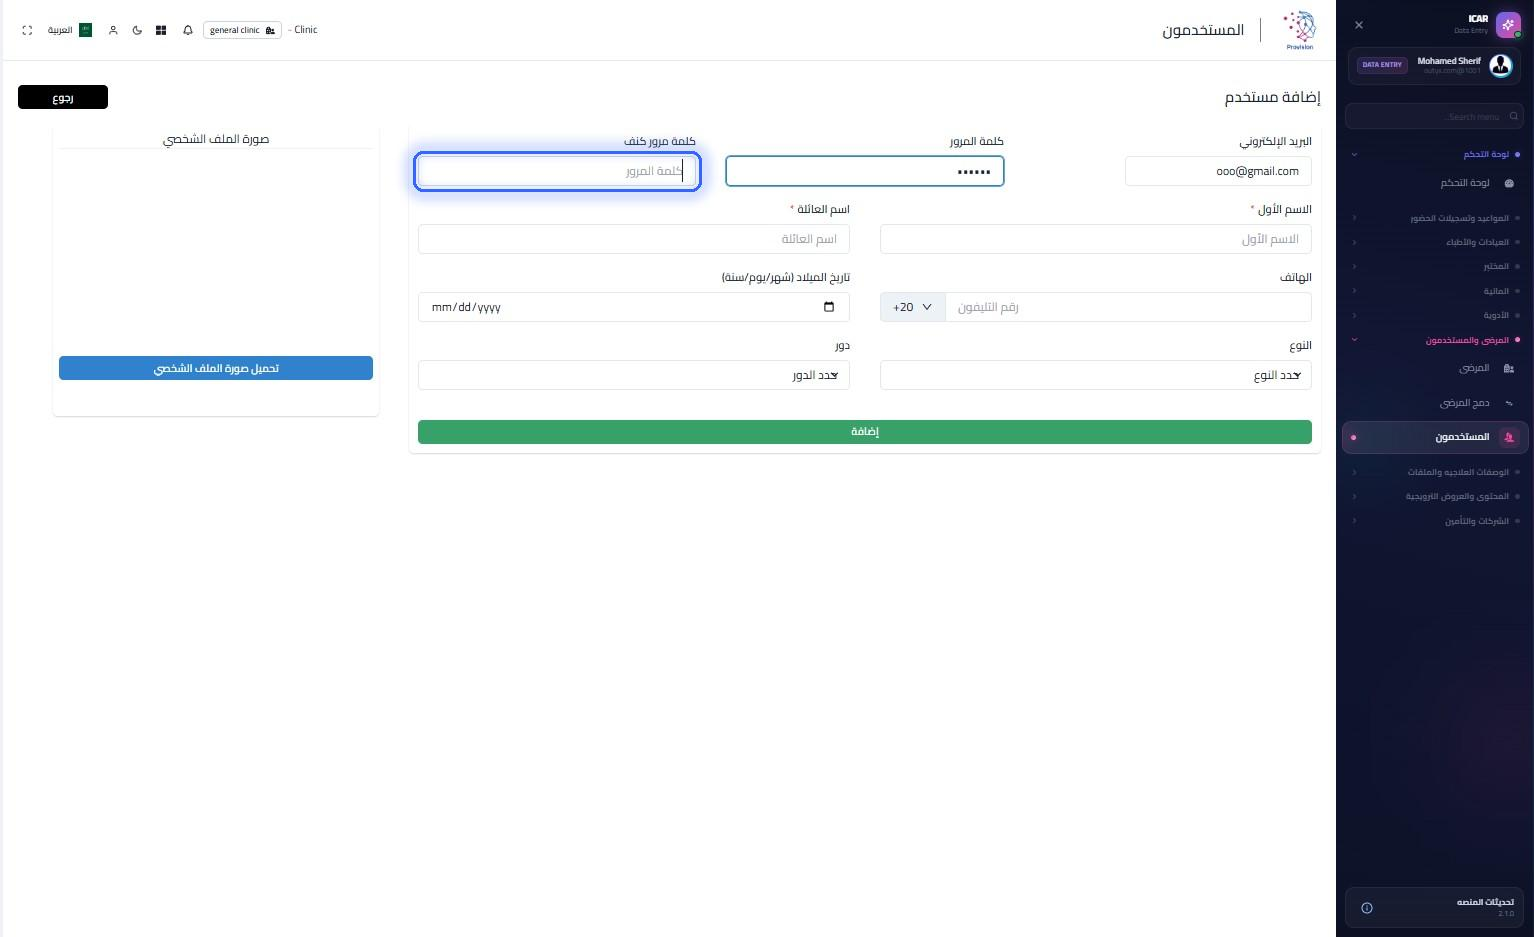Click تحميل صورة الملف الشخصي button

pos(216,368)
